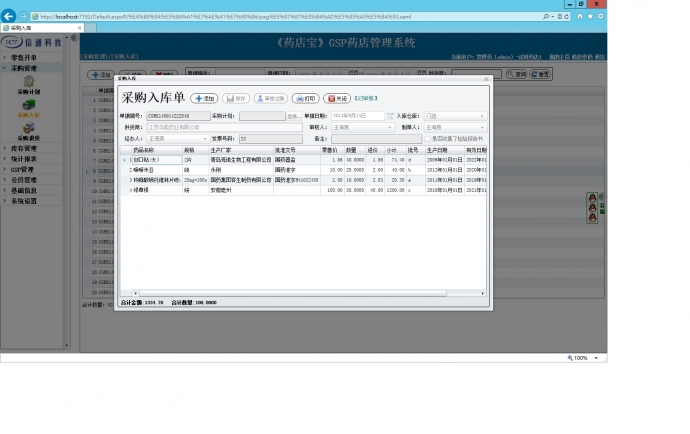Click the browser settings gear icon
690x434 pixels.
point(600,16)
